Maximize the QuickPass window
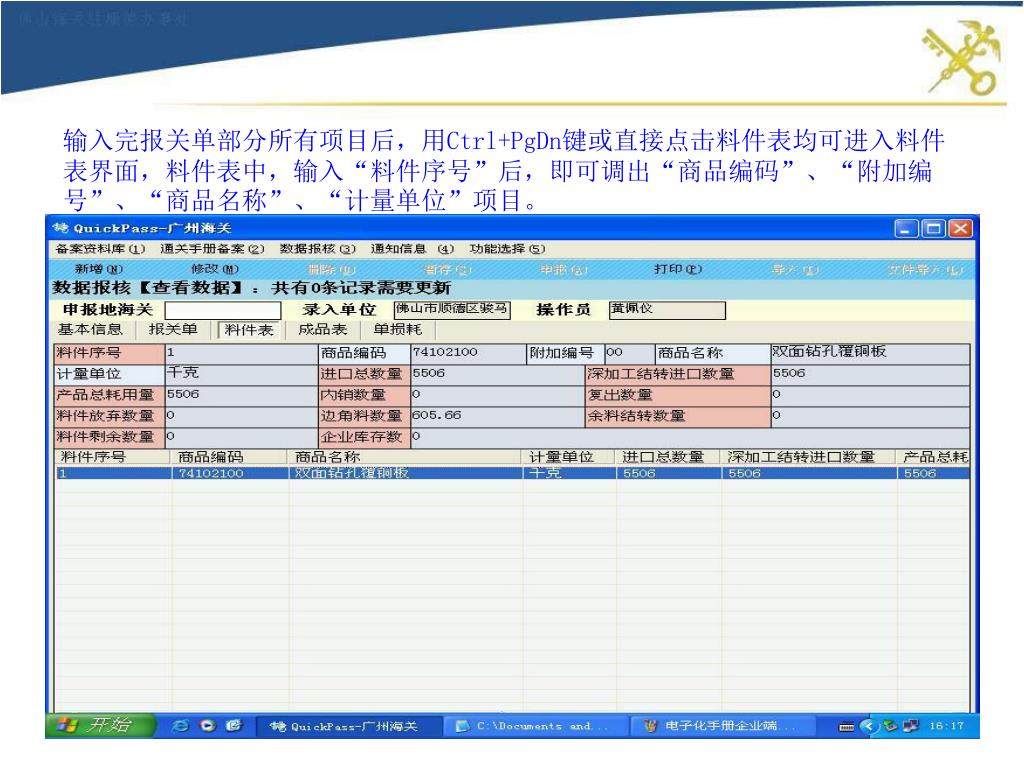Viewport: 1024px width, 768px height. 934,229
